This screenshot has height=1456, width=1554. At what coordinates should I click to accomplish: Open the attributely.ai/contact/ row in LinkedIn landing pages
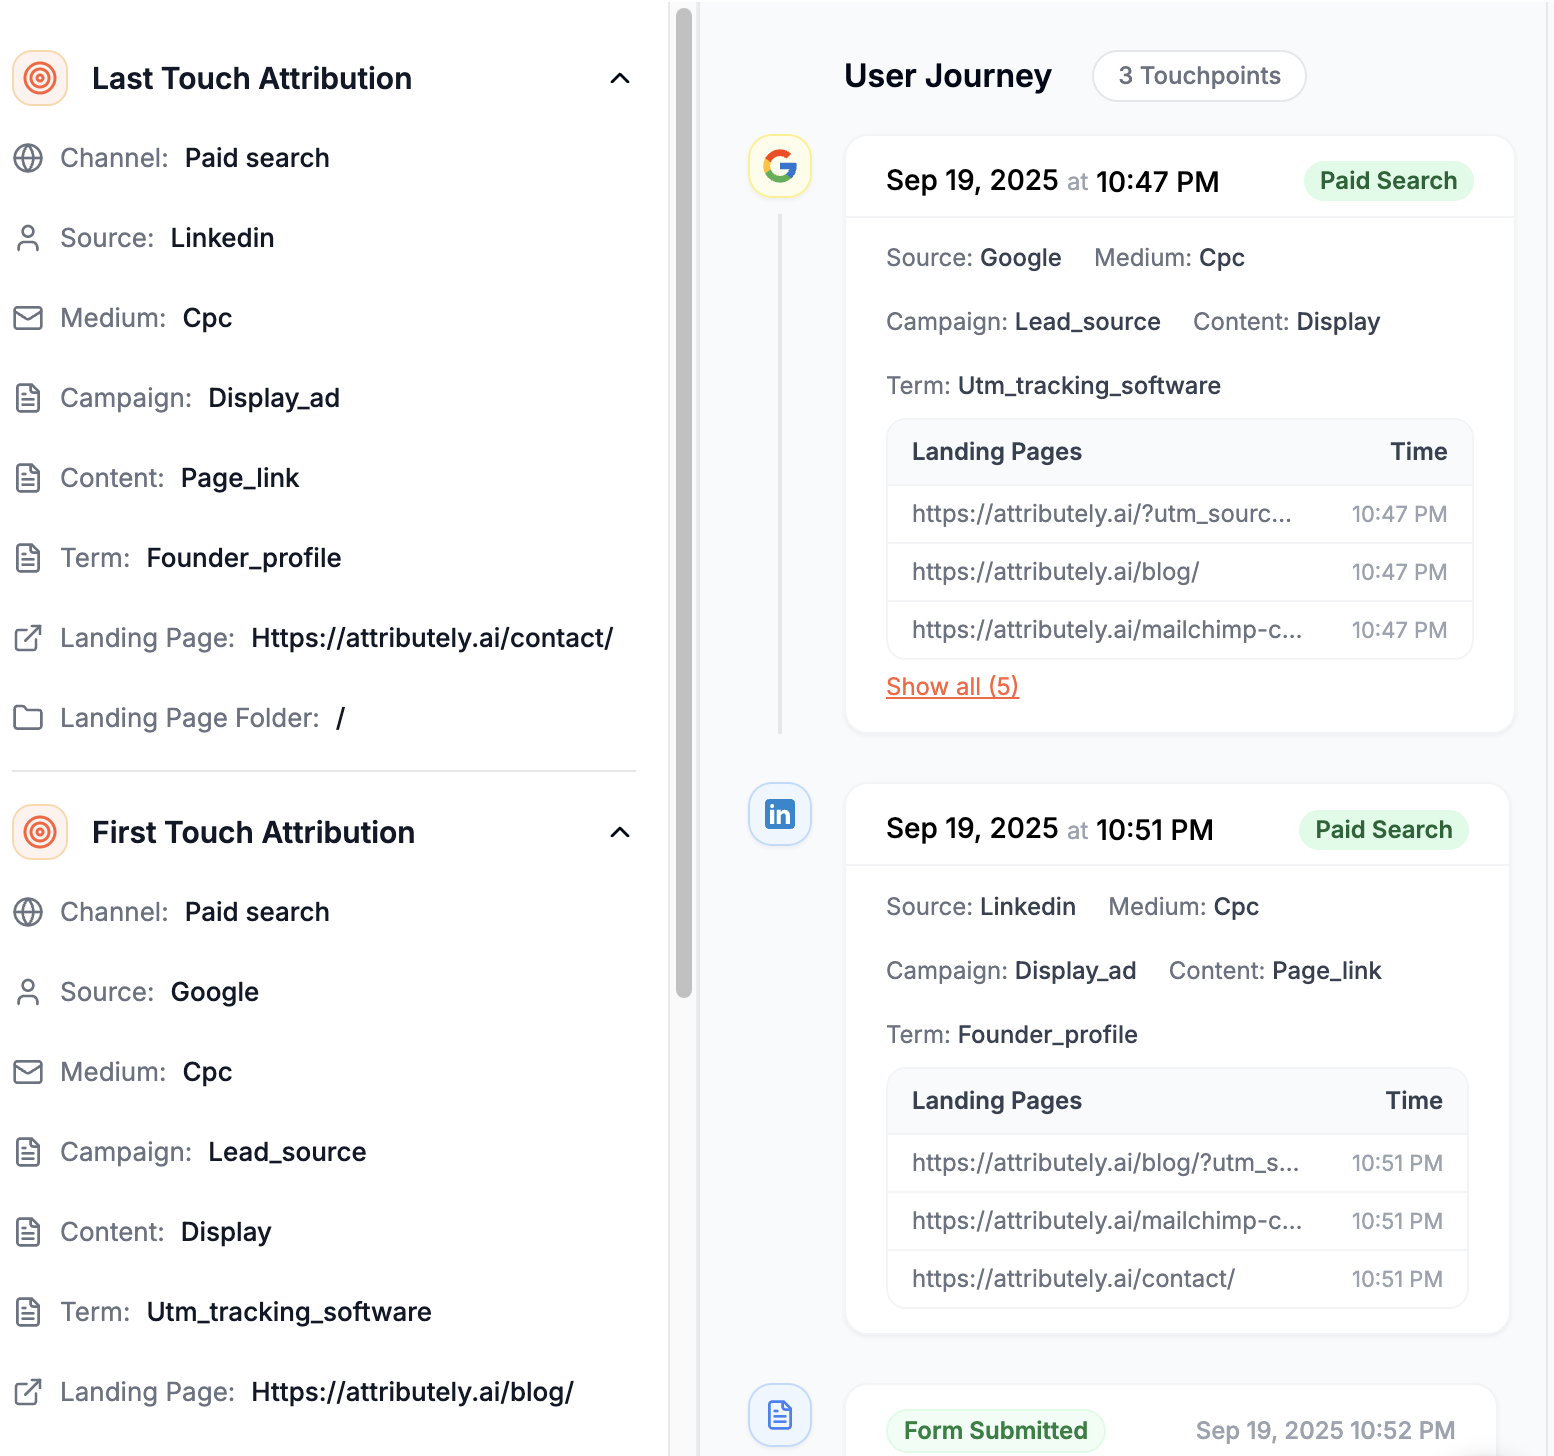click(x=1073, y=1279)
